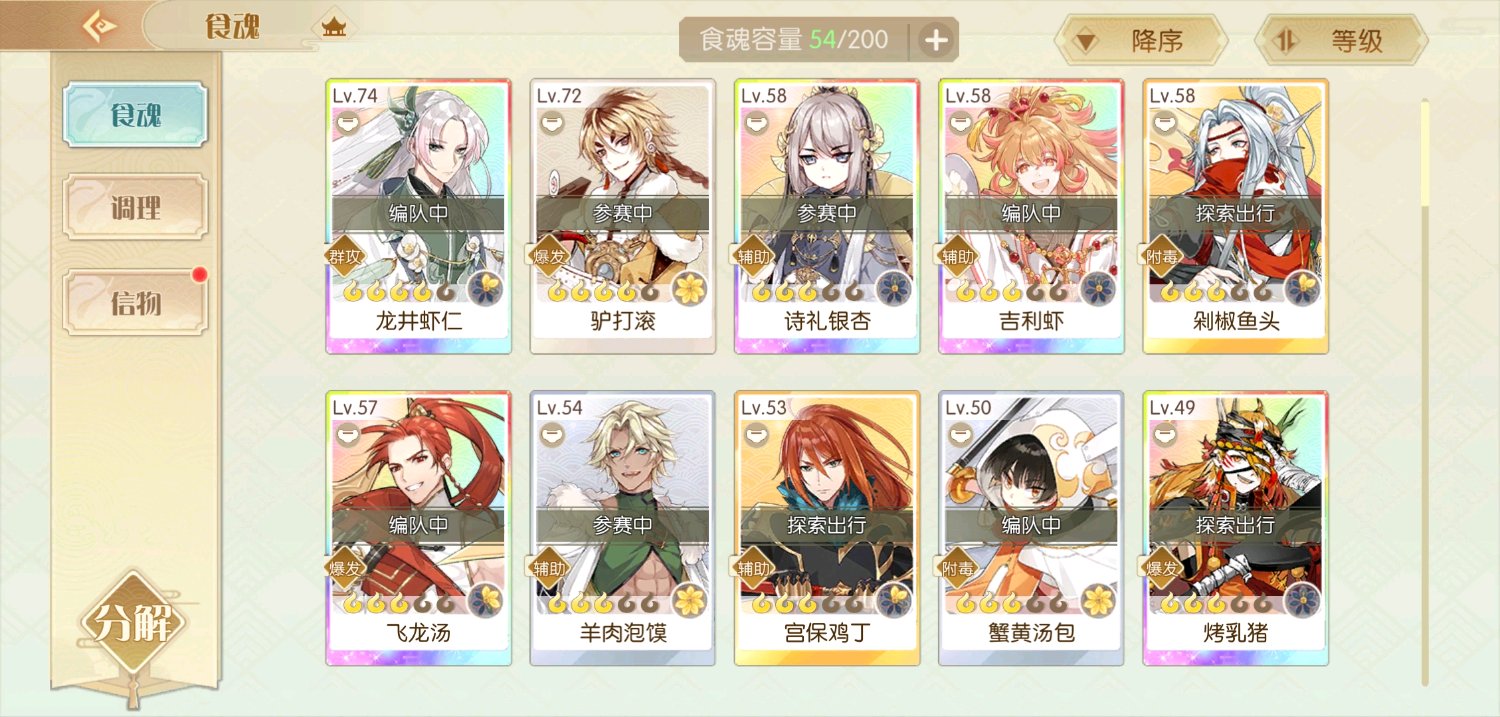The image size is (1500, 717).
Task: Tap the flower badge on 驴打滚 card
Action: pos(688,288)
